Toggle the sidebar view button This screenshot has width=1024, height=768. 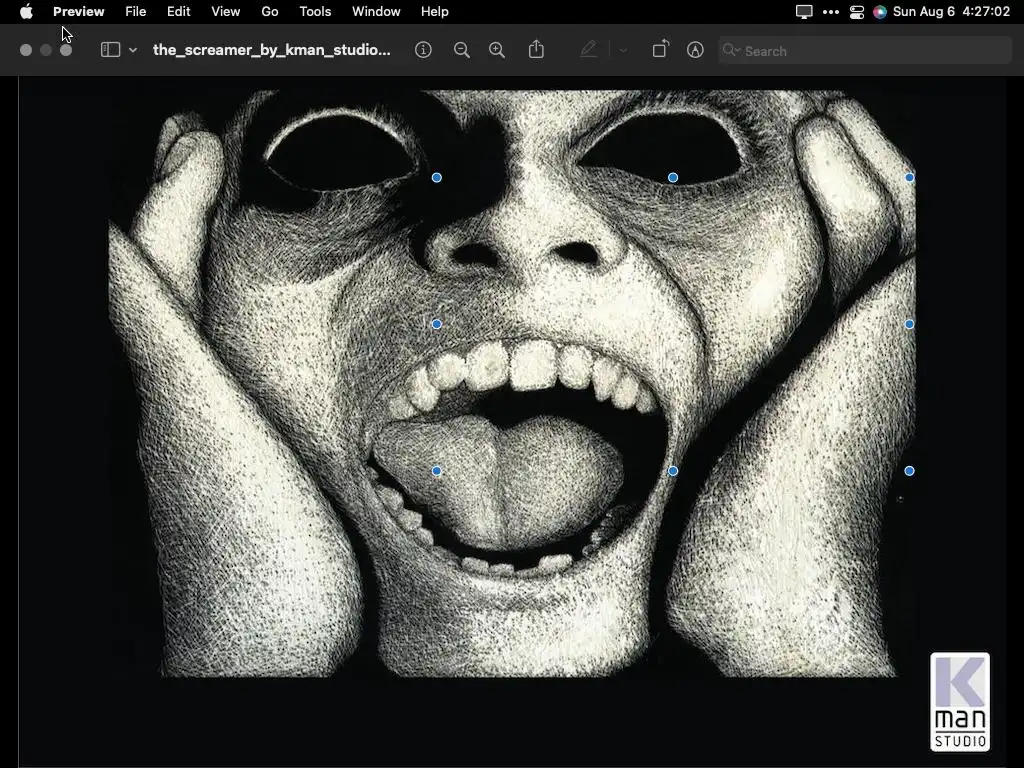click(110, 50)
